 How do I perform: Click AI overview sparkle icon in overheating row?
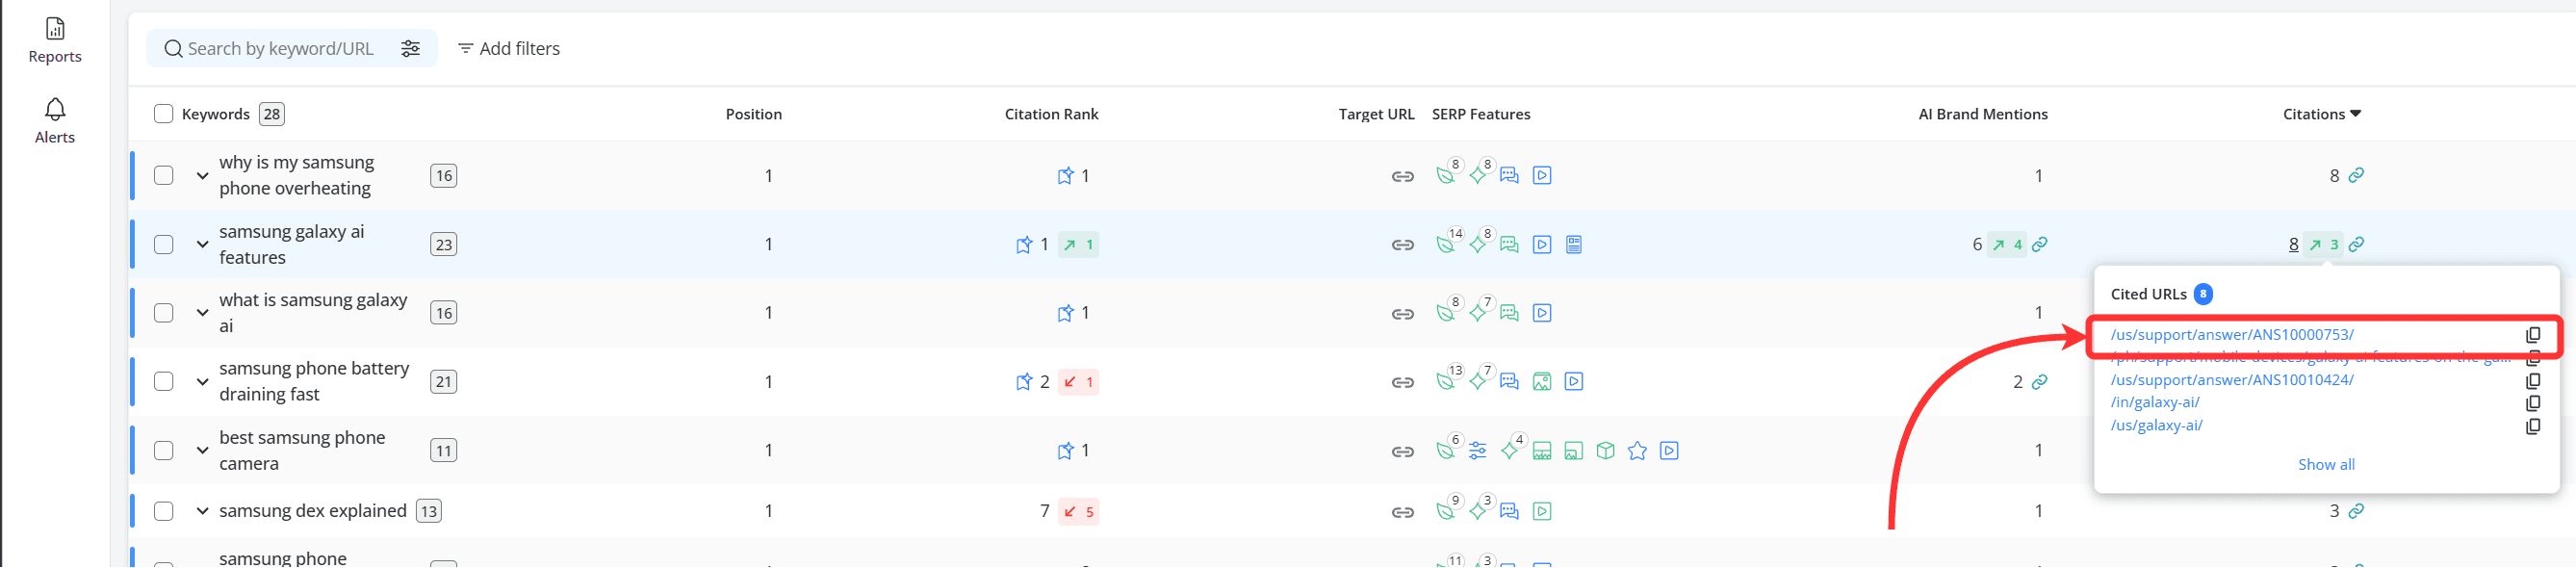click(1477, 176)
